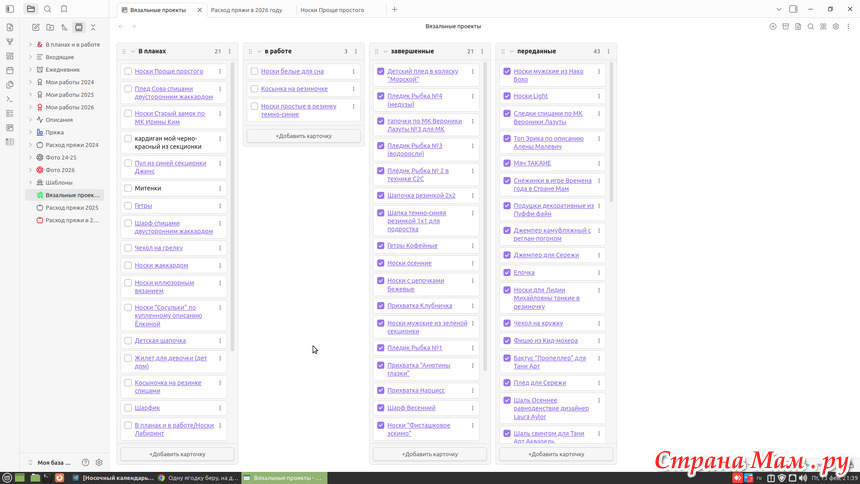860x484 pixels.
Task: Click archive completed cards icon
Action: coord(785,26)
